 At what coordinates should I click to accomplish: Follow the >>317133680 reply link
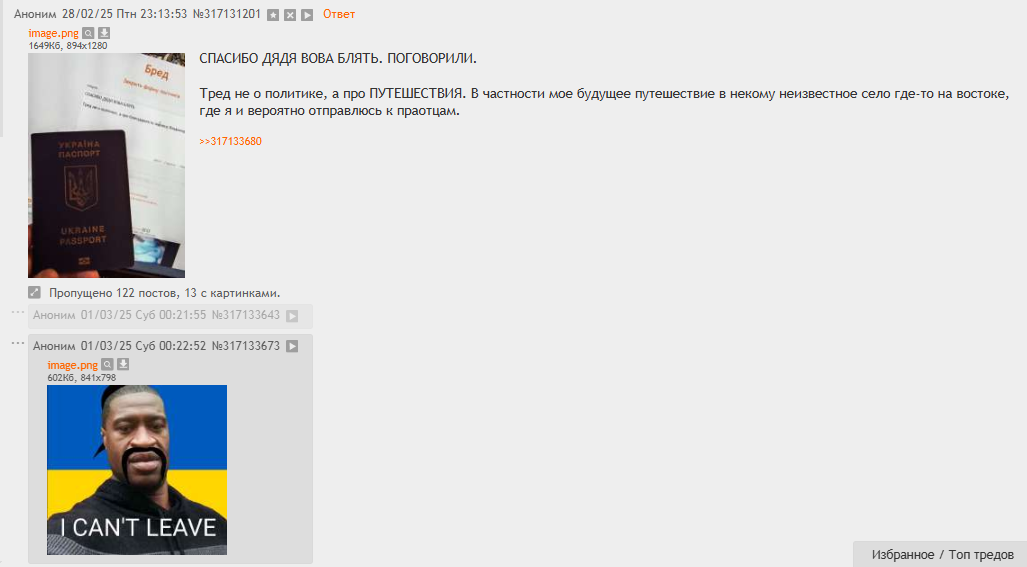[231, 141]
